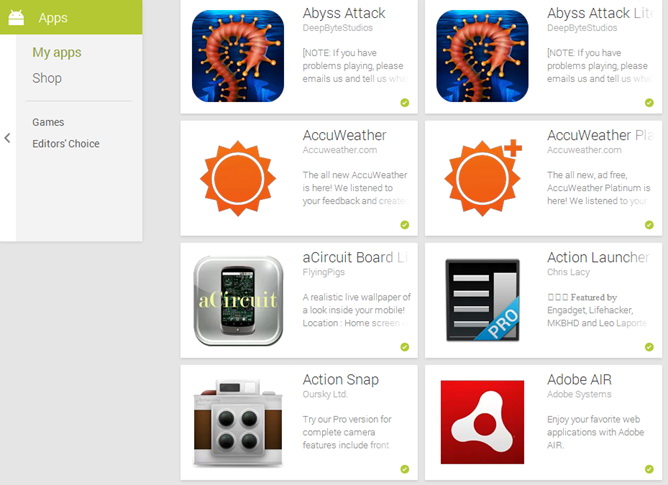Open the Chris Lacy developer link
Screen dimensions: 668x485
click(568, 272)
